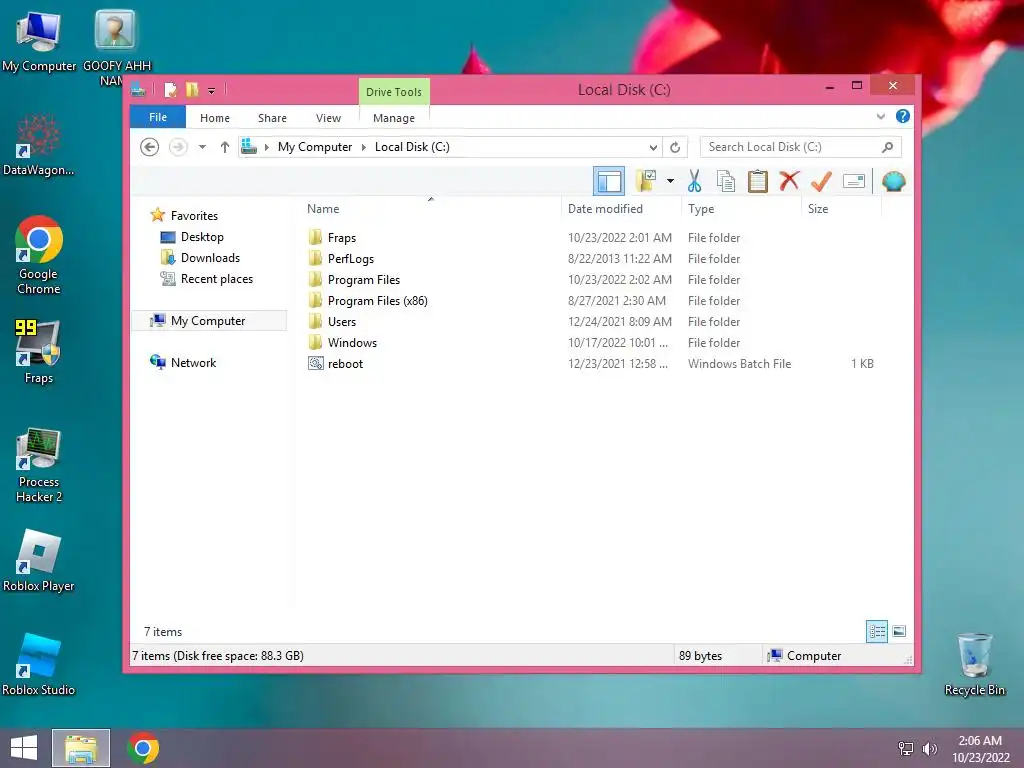Switch to the Manage ribbon tab
This screenshot has height=768, width=1024.
pyautogui.click(x=394, y=118)
